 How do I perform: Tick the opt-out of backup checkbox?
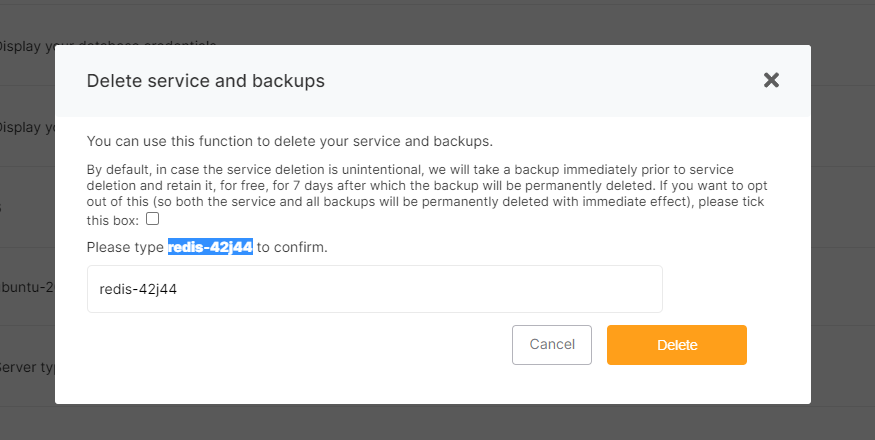pos(152,218)
